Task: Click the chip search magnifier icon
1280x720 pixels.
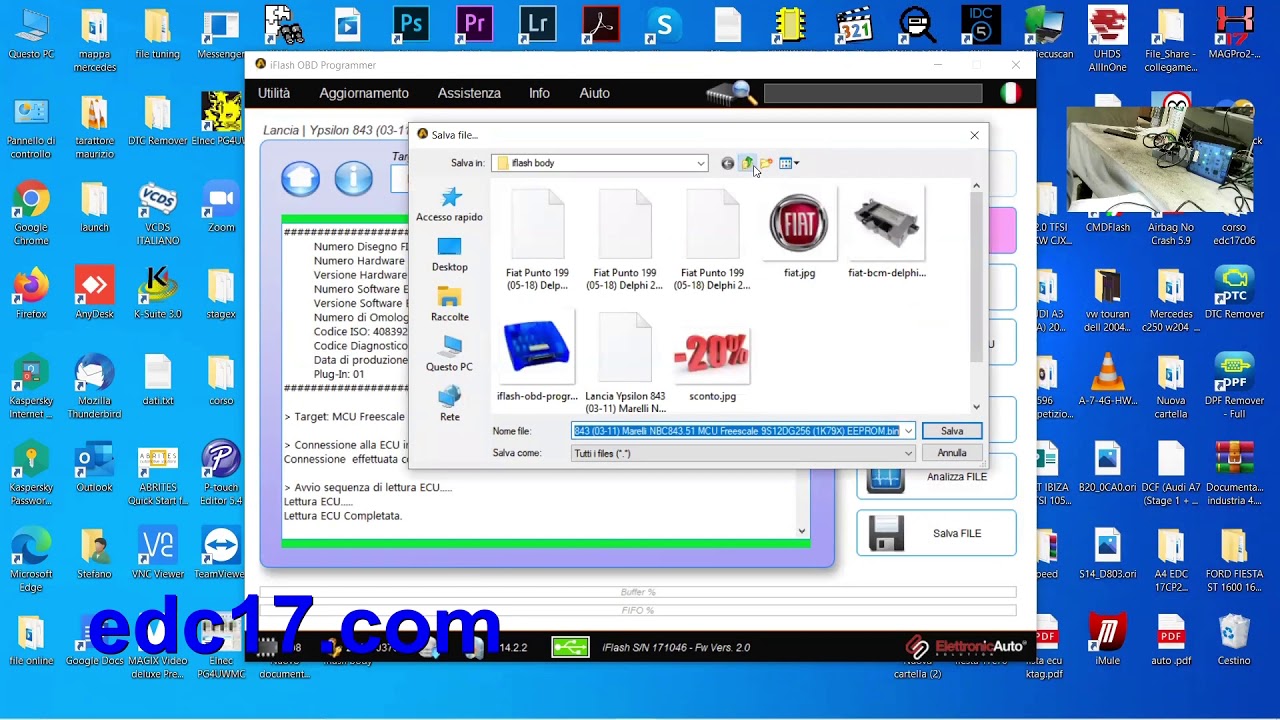Action: coord(731,93)
